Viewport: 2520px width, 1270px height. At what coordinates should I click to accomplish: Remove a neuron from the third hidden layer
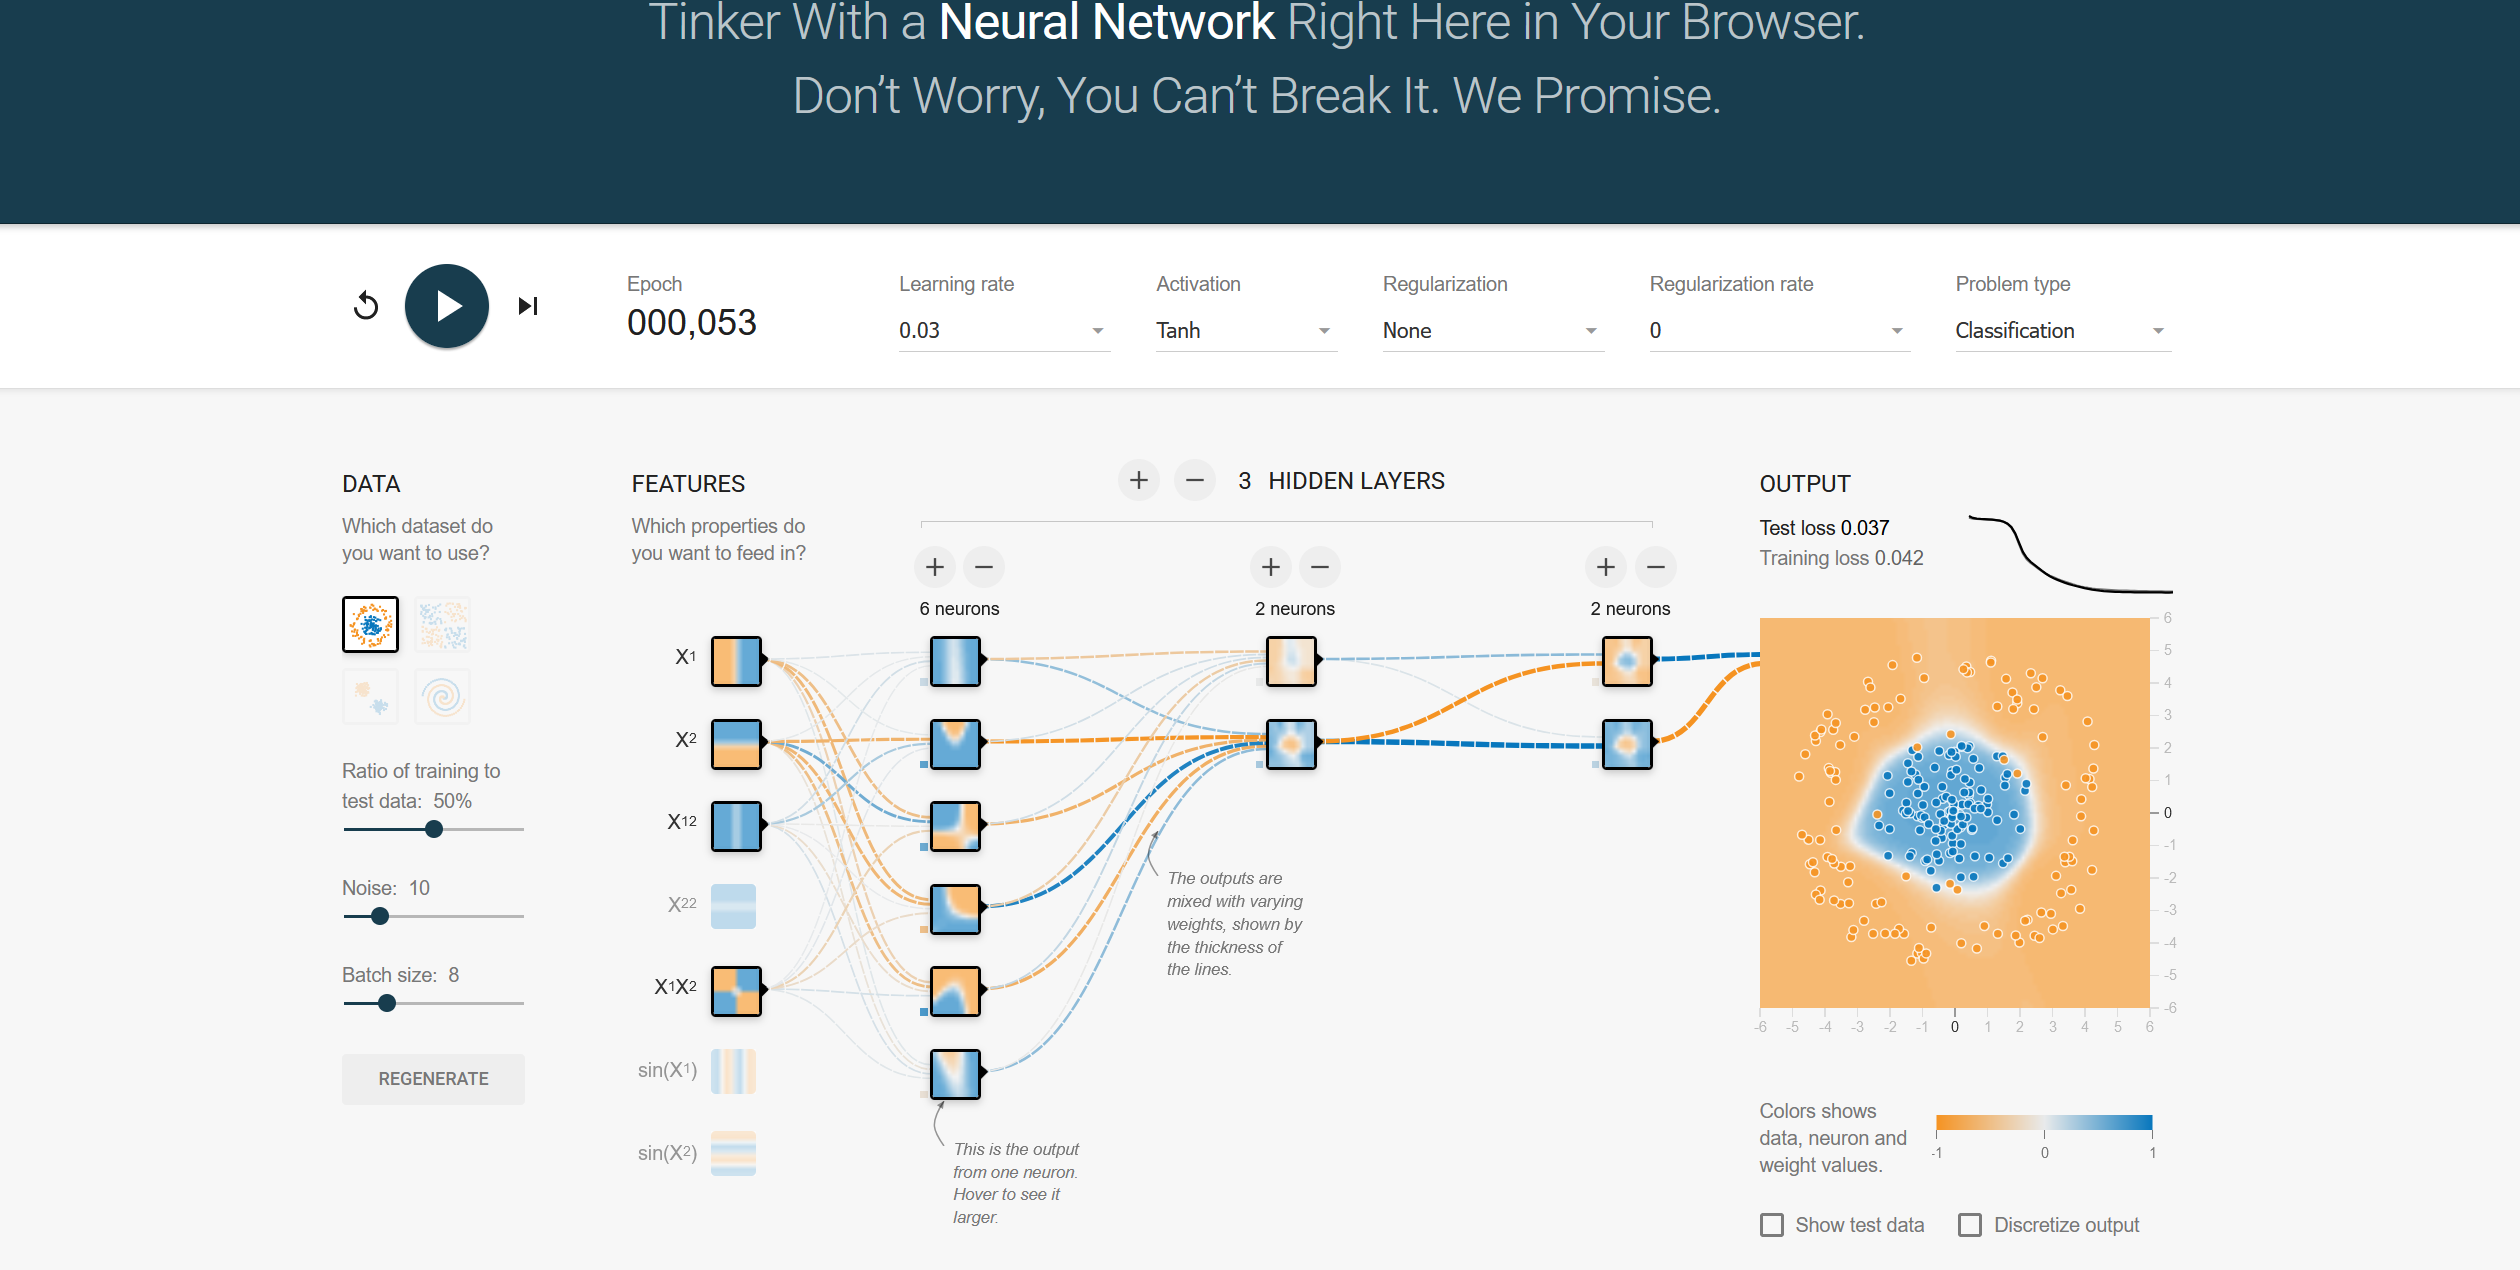tap(1656, 567)
